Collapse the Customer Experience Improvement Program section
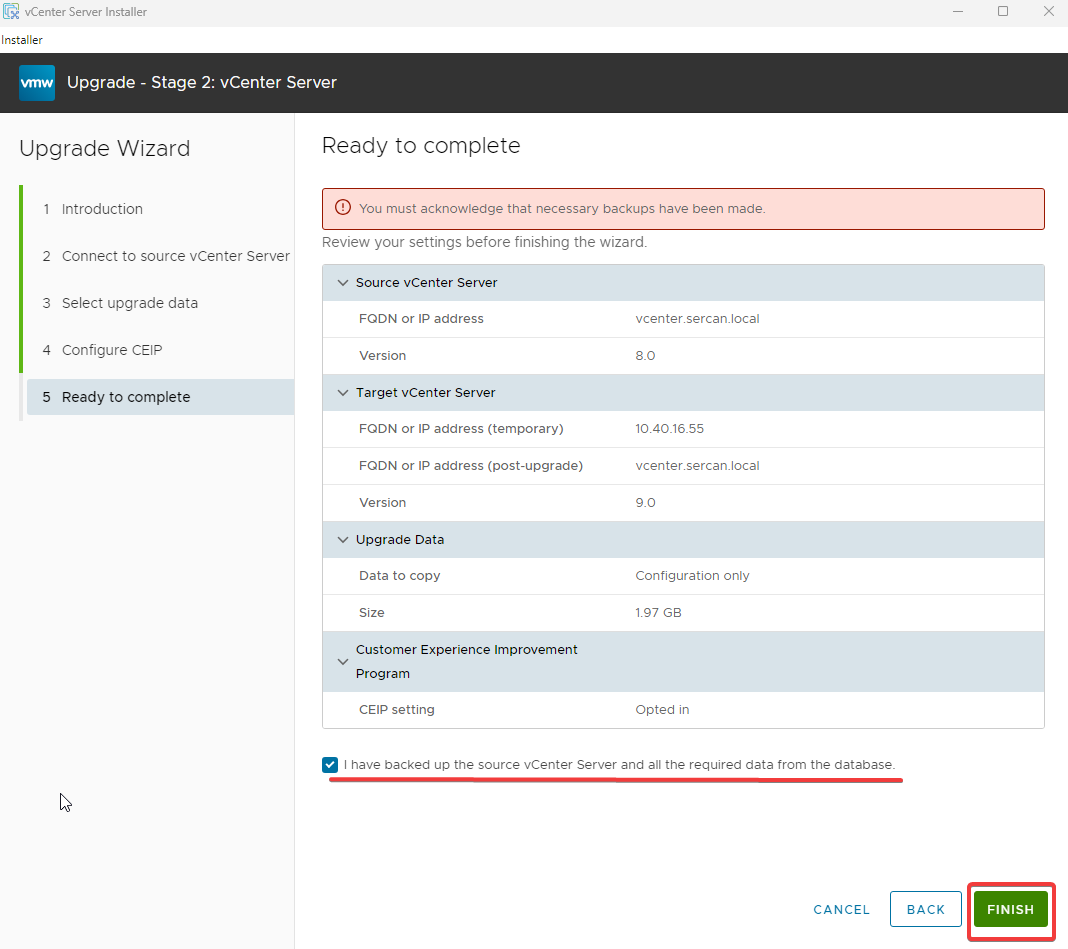This screenshot has height=949, width=1068. point(343,662)
